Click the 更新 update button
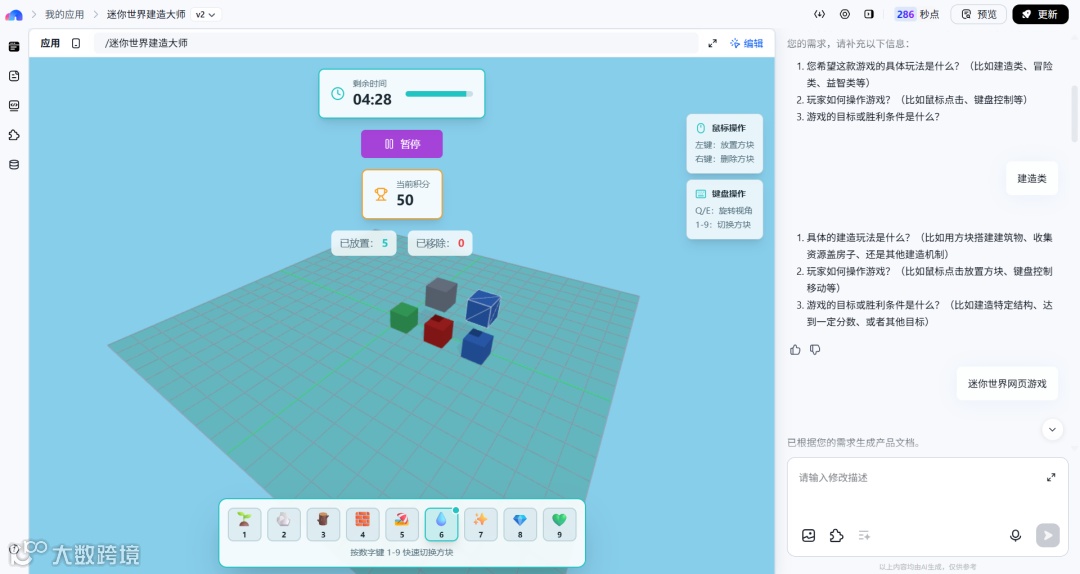 point(1039,14)
